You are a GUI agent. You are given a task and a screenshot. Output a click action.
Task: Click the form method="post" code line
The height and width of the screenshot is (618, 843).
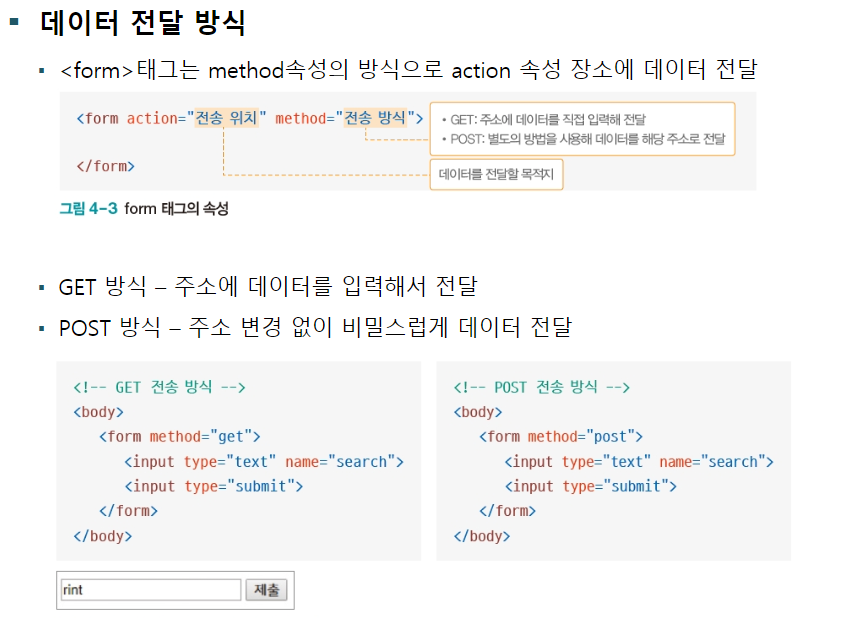(x=561, y=436)
